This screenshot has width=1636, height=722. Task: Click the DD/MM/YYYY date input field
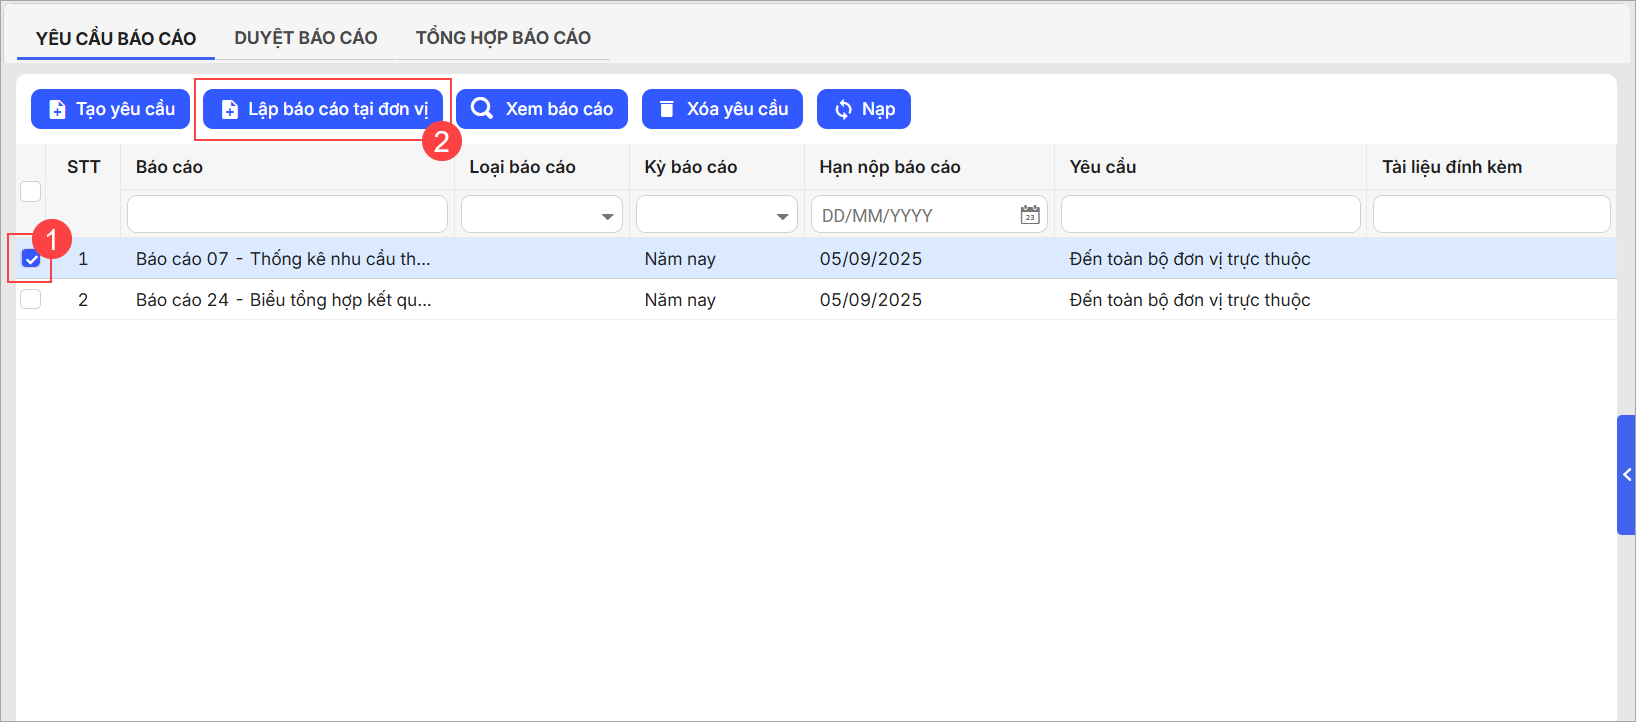click(912, 215)
